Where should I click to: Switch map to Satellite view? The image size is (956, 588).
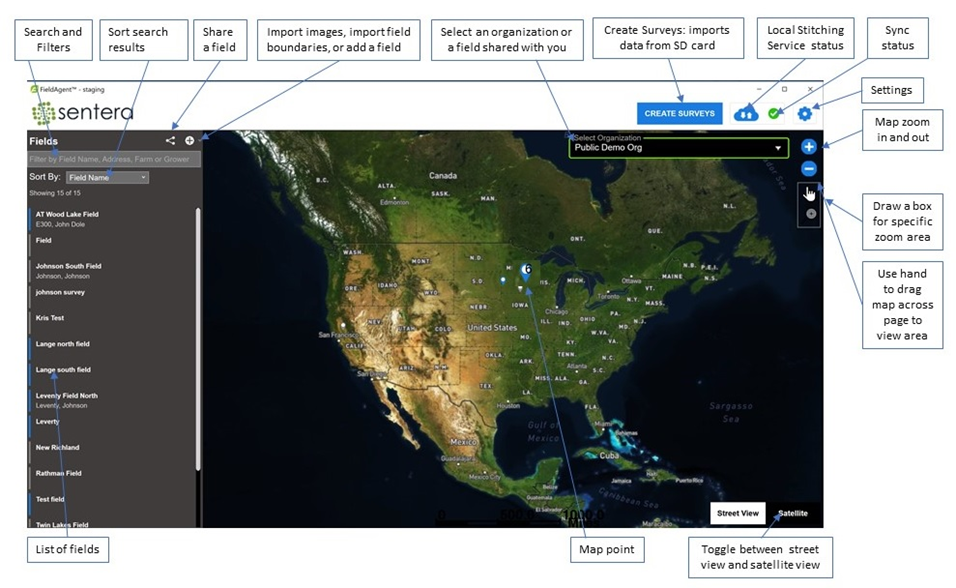pos(793,513)
